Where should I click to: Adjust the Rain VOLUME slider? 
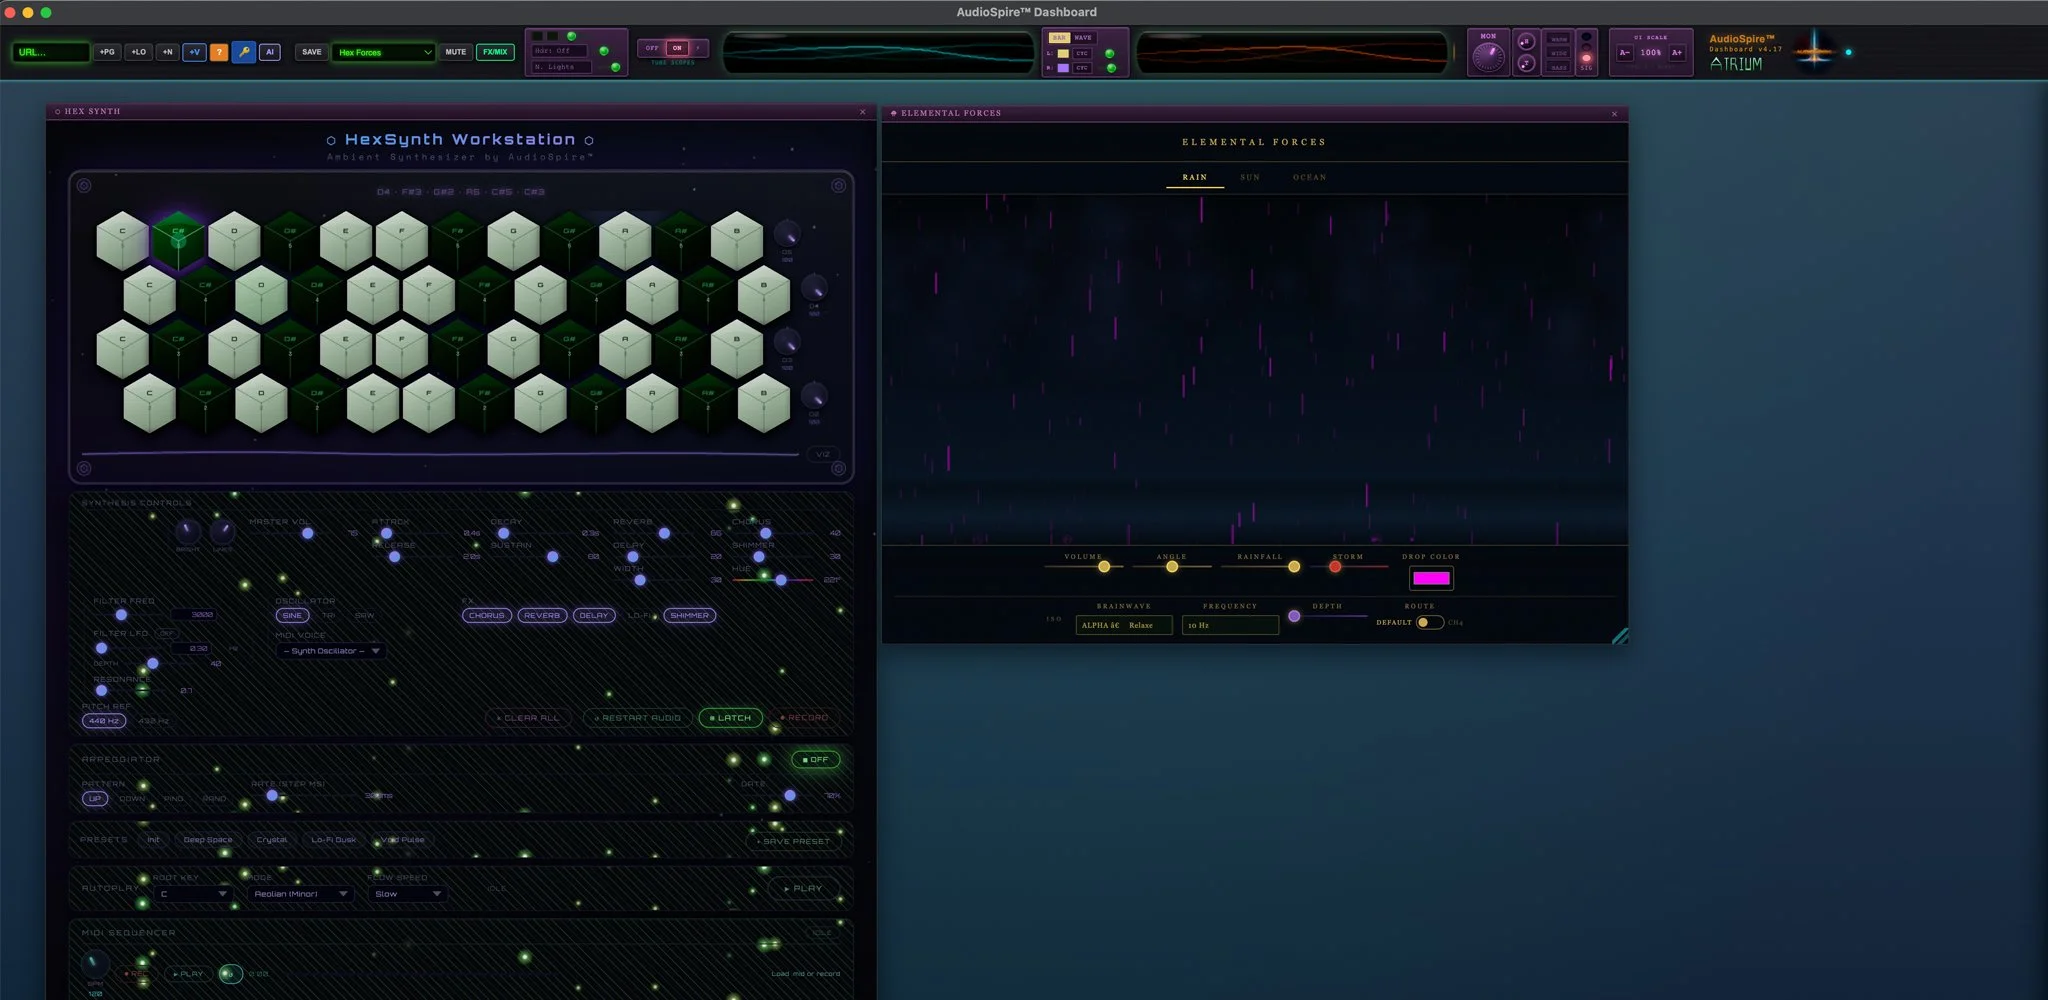(x=1083, y=567)
